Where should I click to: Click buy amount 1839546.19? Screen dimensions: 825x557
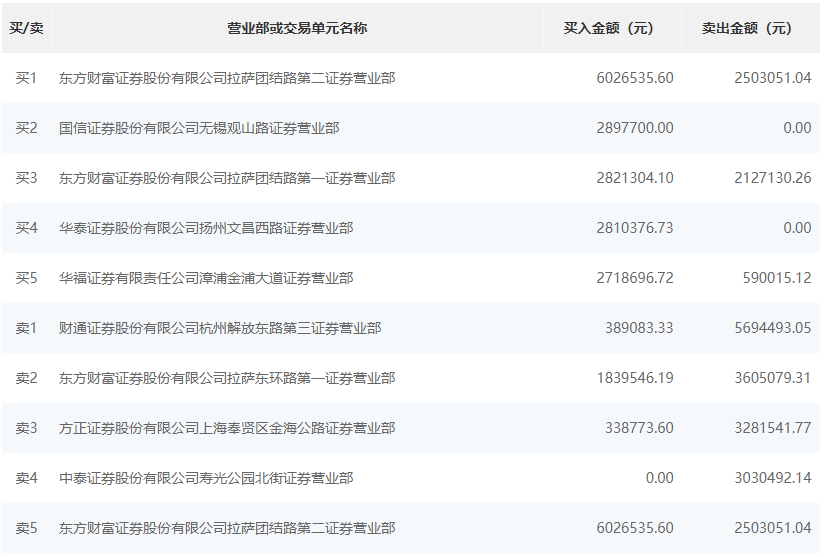pyautogui.click(x=635, y=378)
